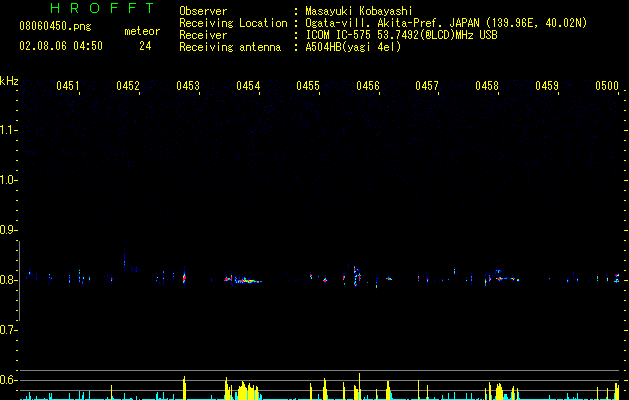Image resolution: width=629 pixels, height=400 pixels.
Task: Click the gray frequency range bar at left
Action: click(x=20, y=281)
